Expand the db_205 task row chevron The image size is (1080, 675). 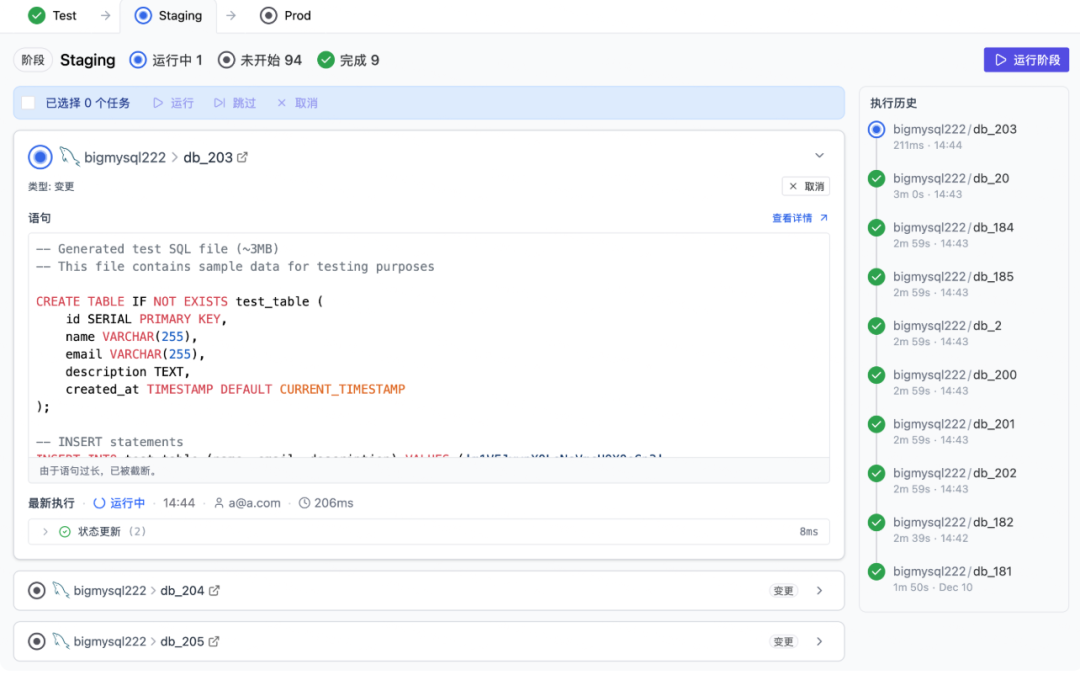click(x=819, y=641)
